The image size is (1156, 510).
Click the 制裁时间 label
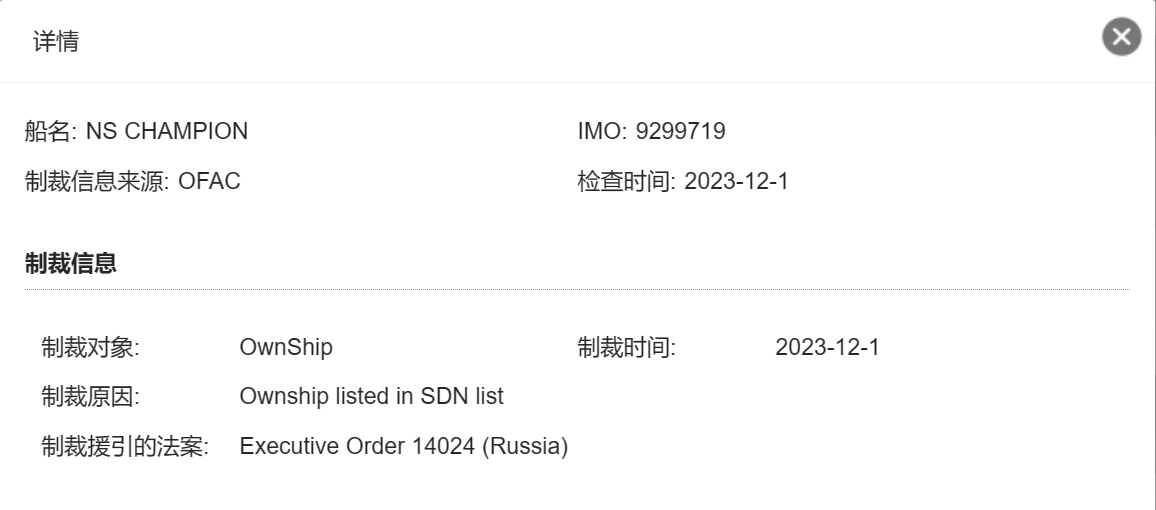[x=627, y=347]
